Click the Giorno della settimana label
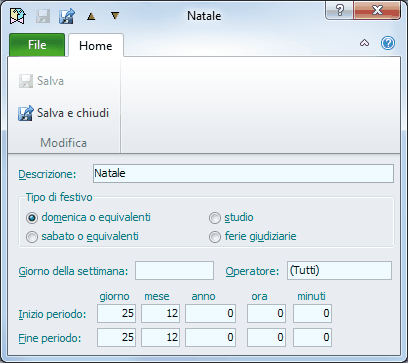Image resolution: width=408 pixels, height=363 pixels. [73, 271]
